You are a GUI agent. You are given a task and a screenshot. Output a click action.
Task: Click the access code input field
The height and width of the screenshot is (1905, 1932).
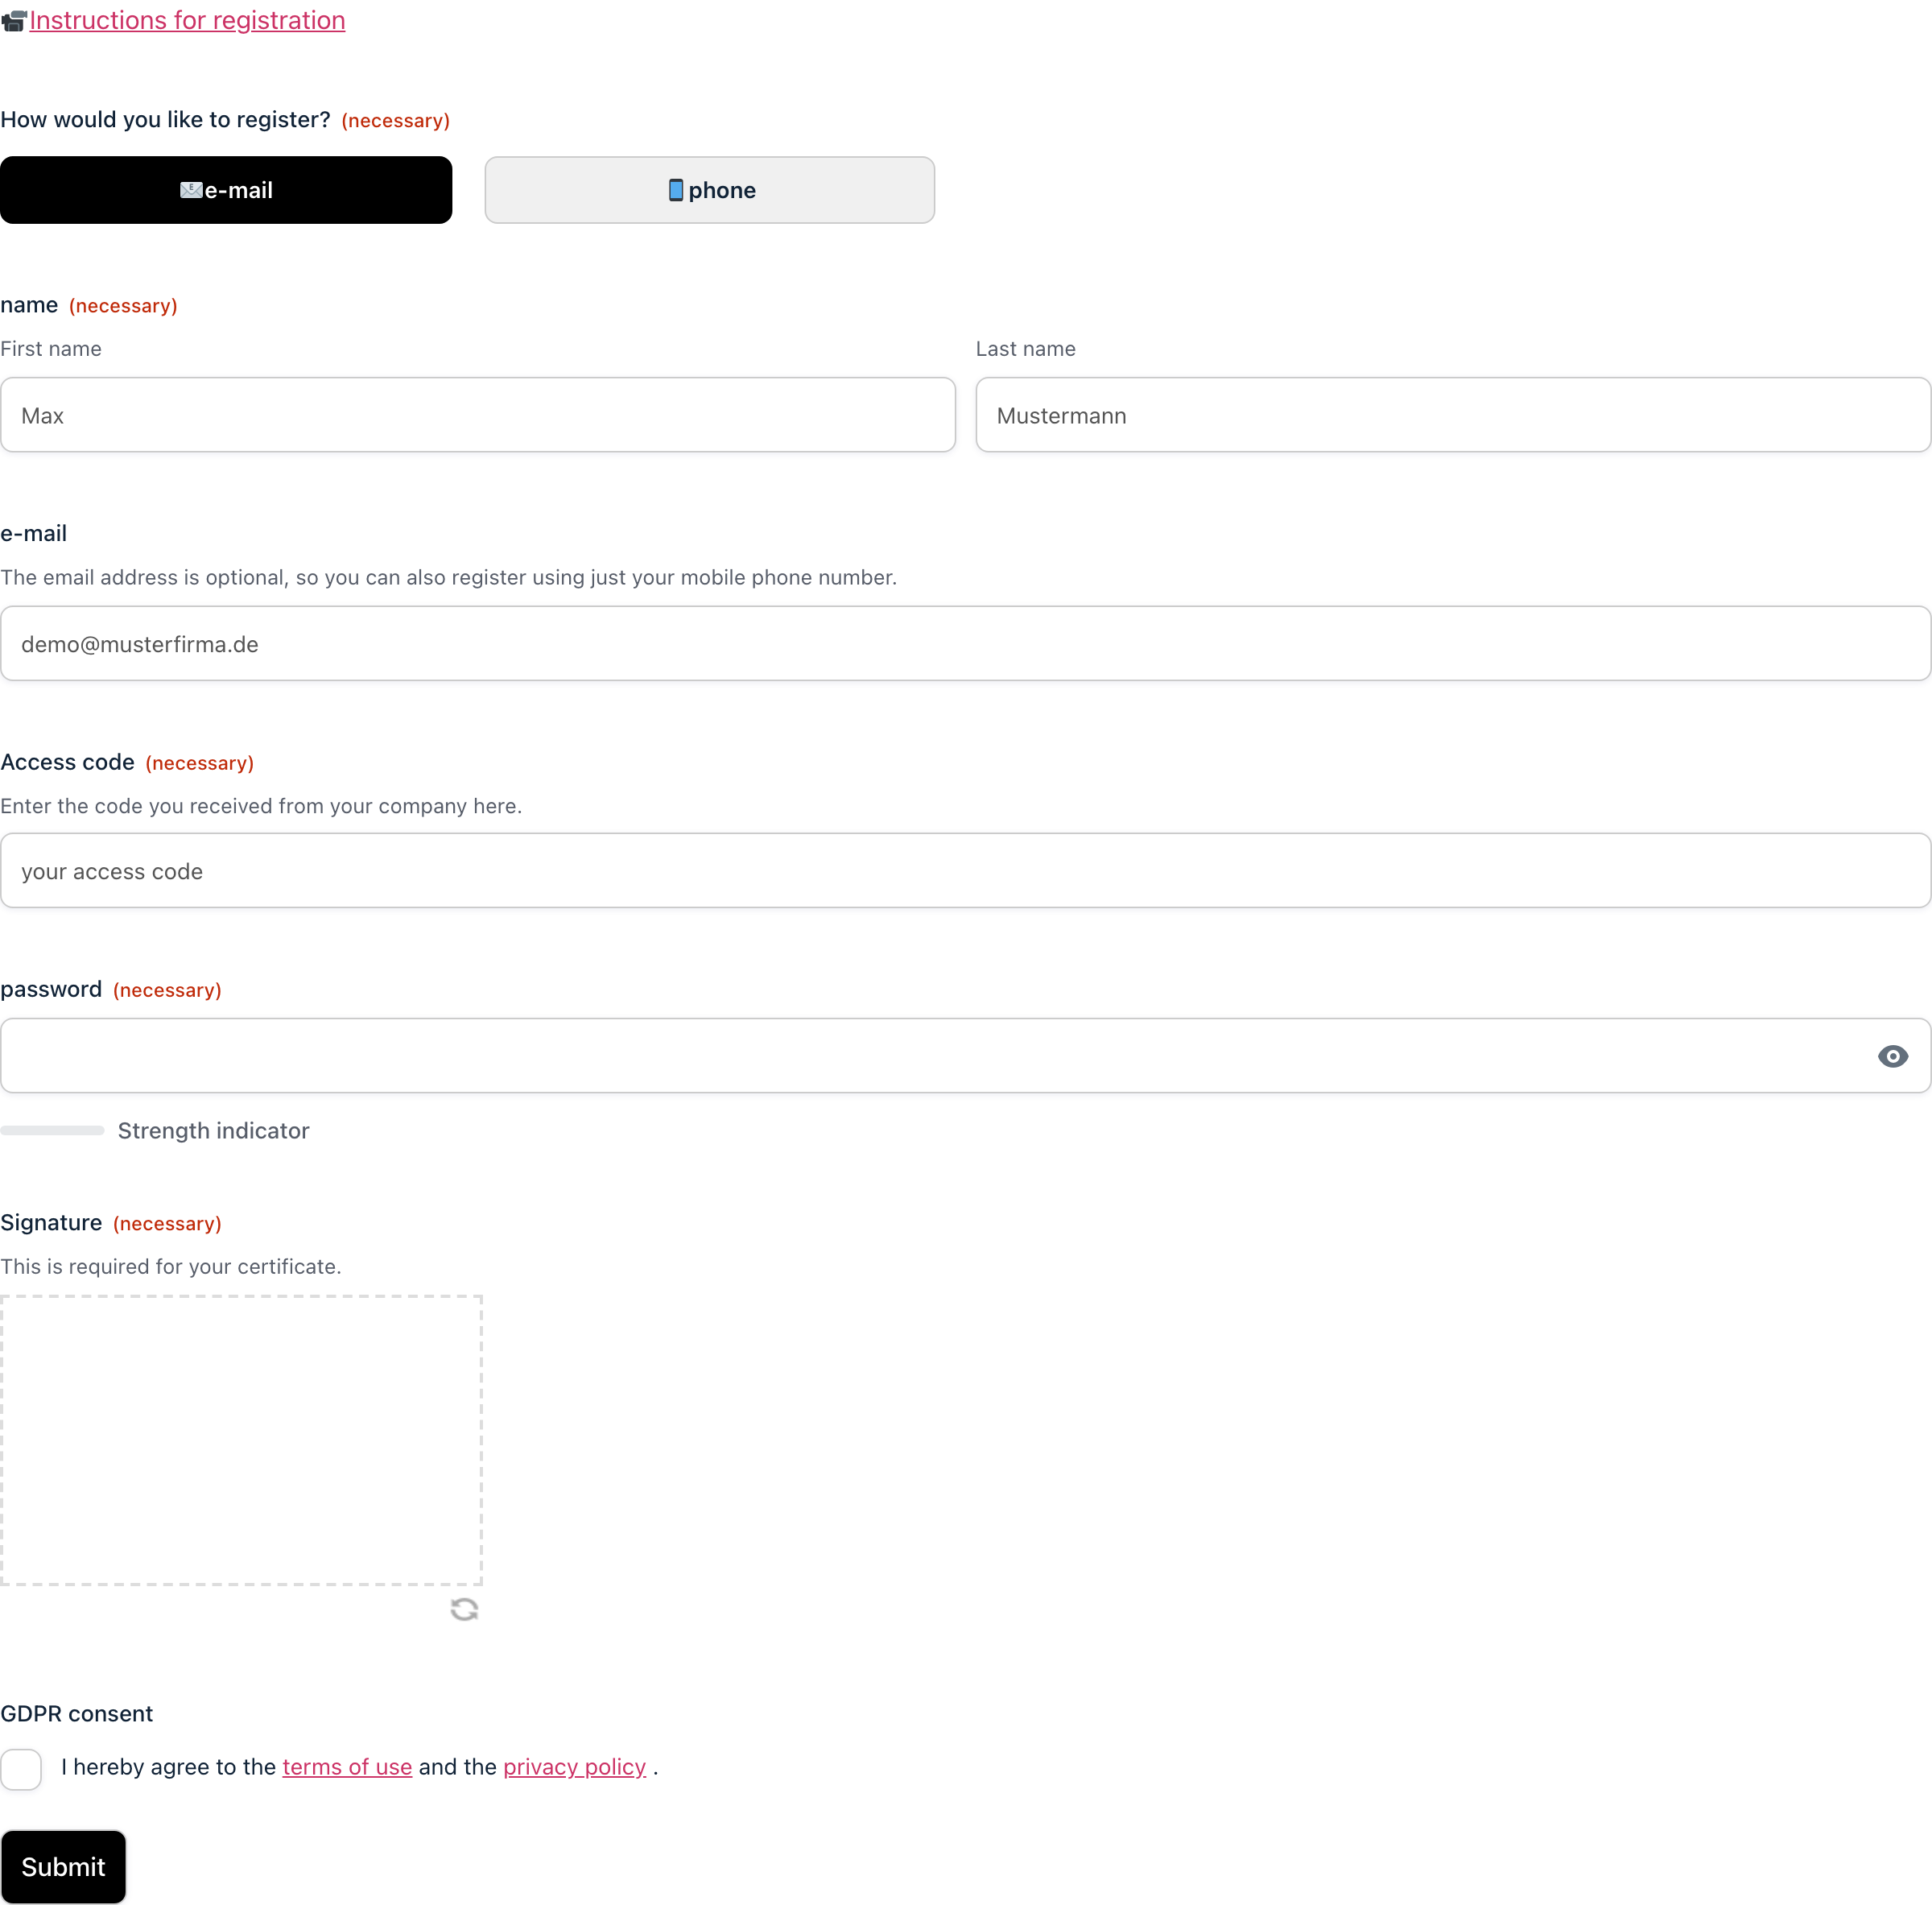pos(966,871)
